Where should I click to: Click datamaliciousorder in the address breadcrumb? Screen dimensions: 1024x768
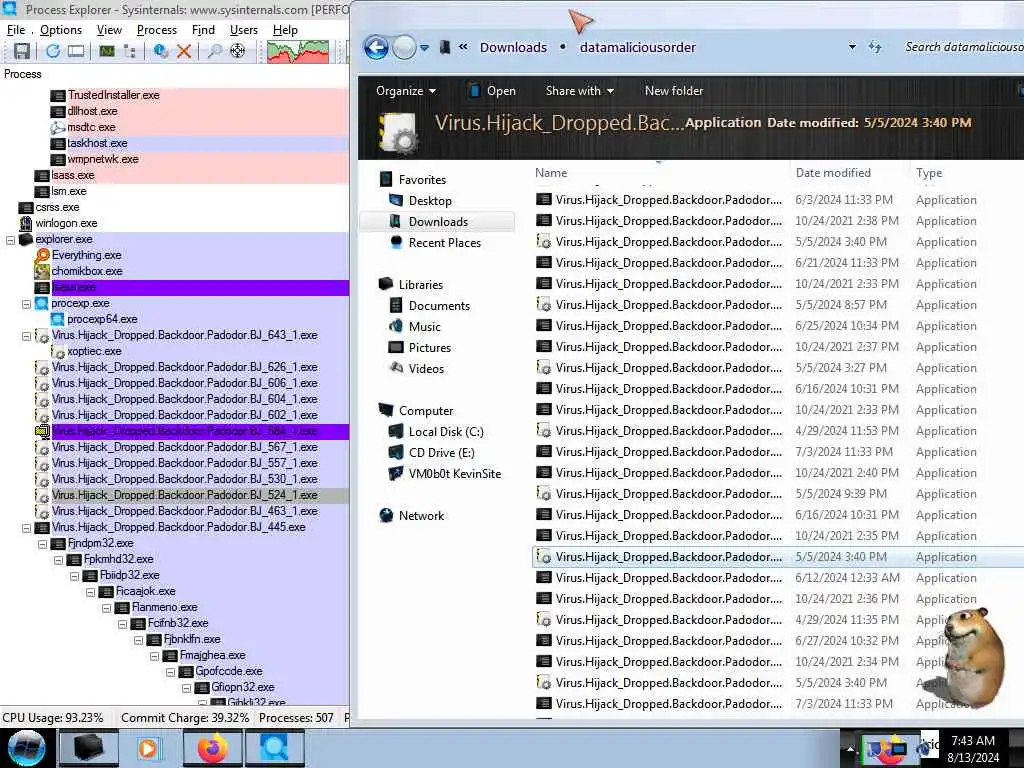[637, 48]
